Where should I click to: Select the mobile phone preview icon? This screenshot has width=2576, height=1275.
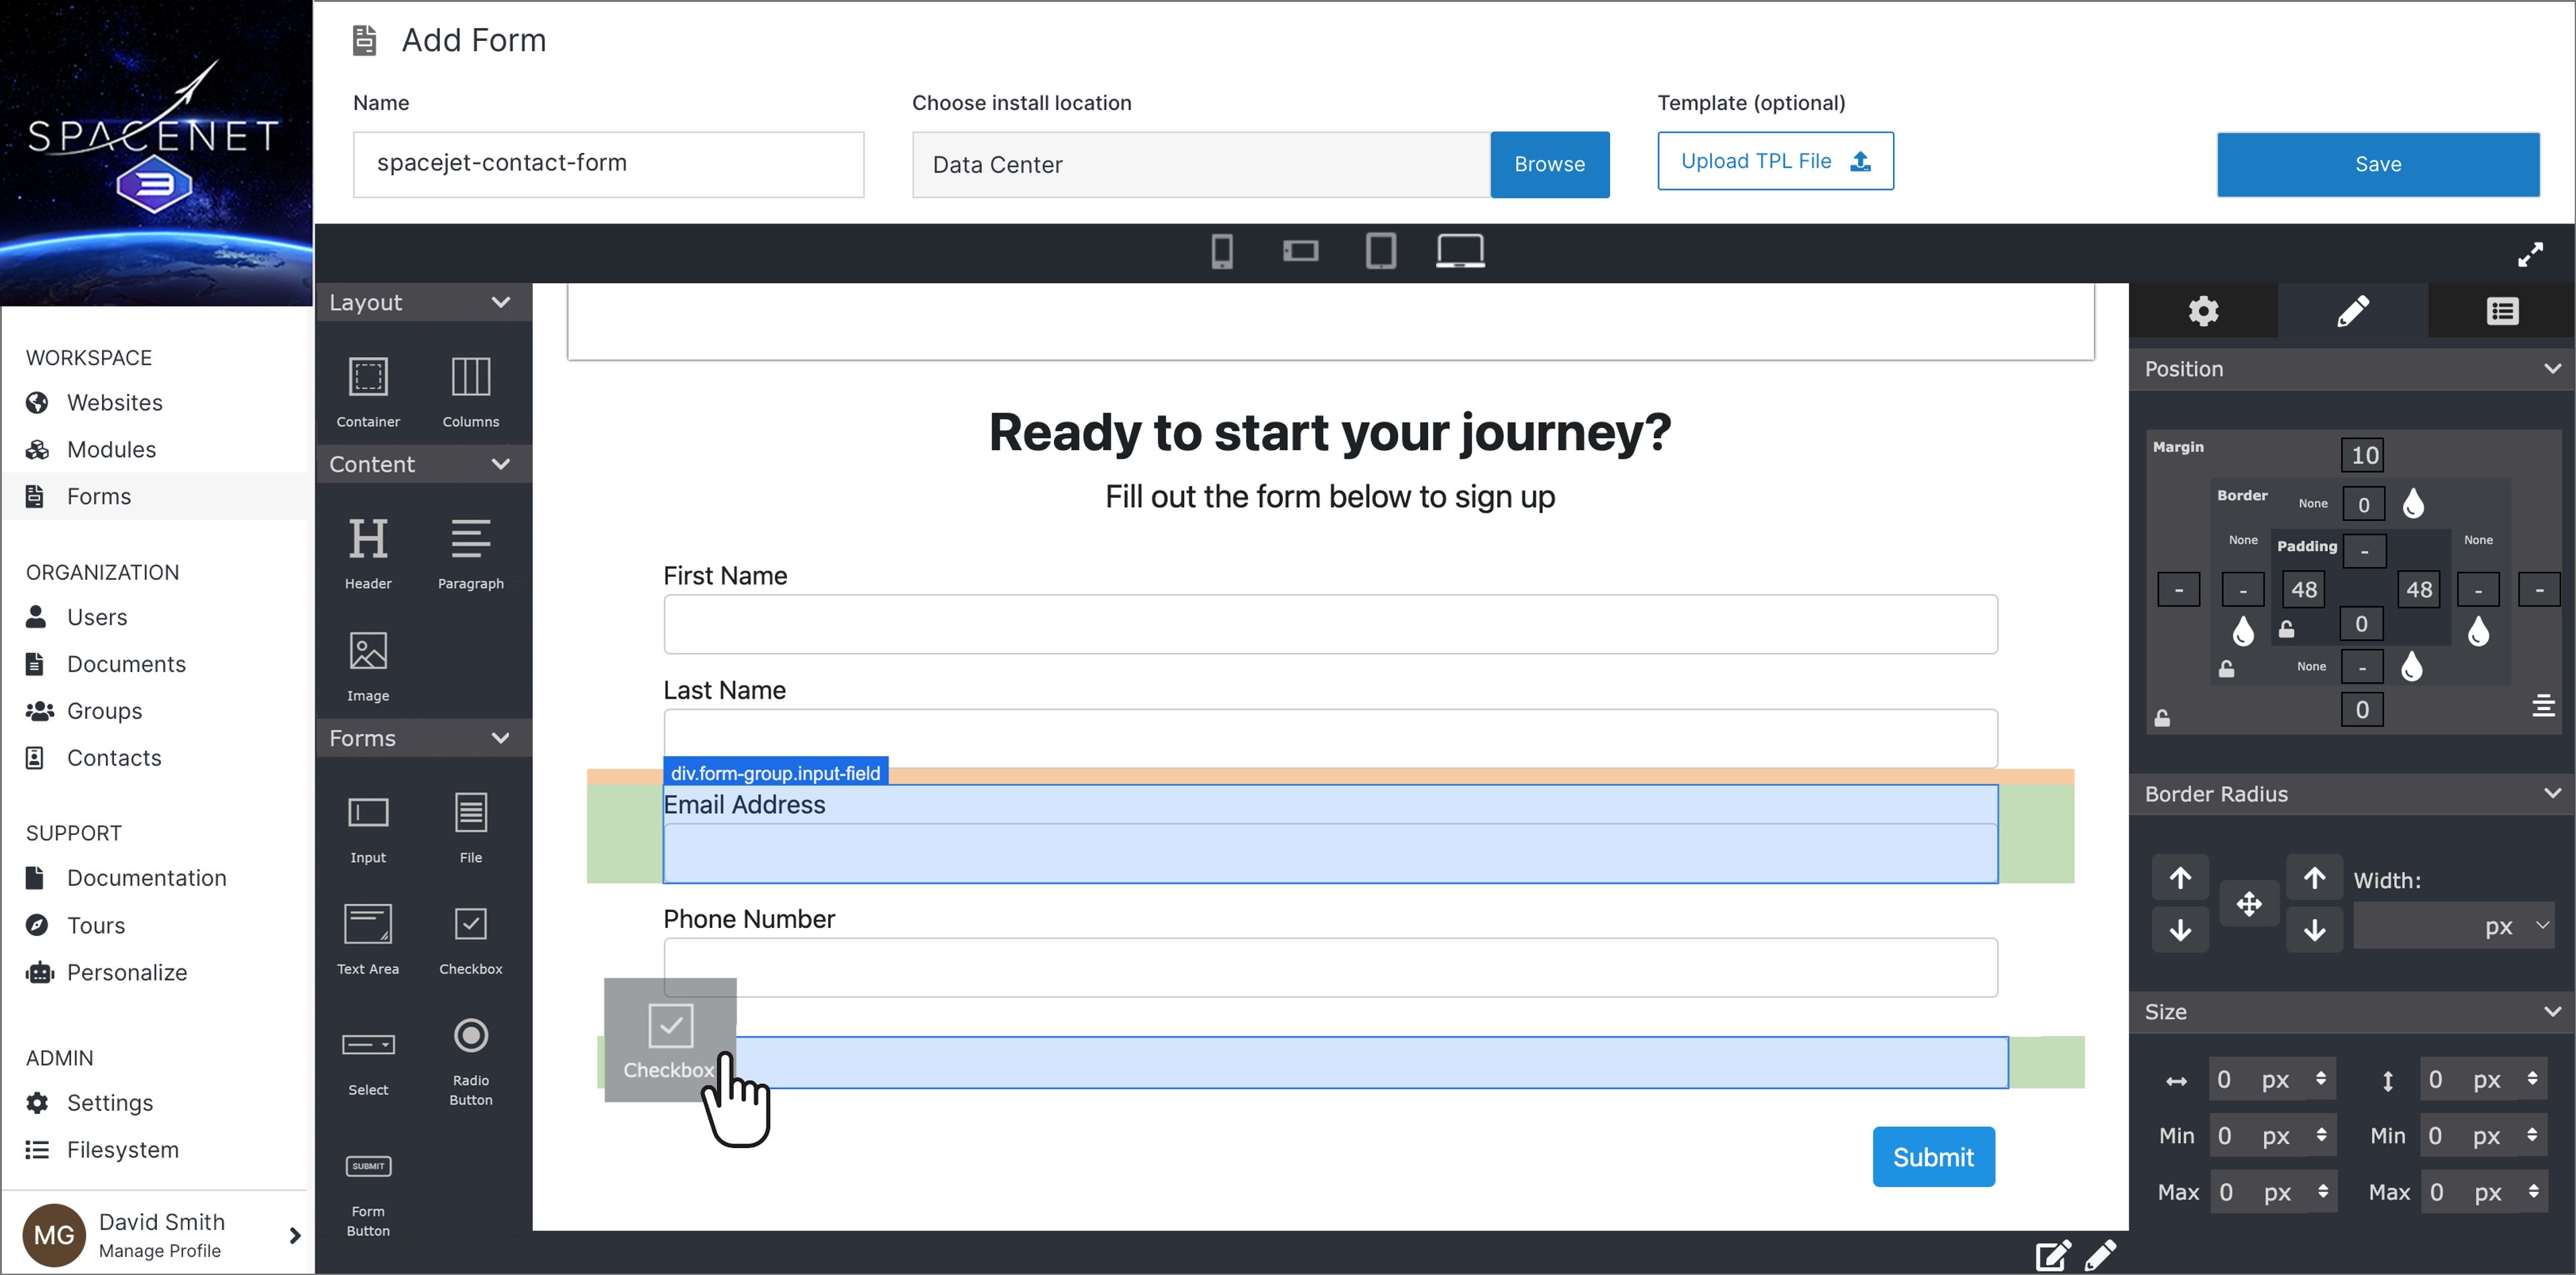point(1221,250)
